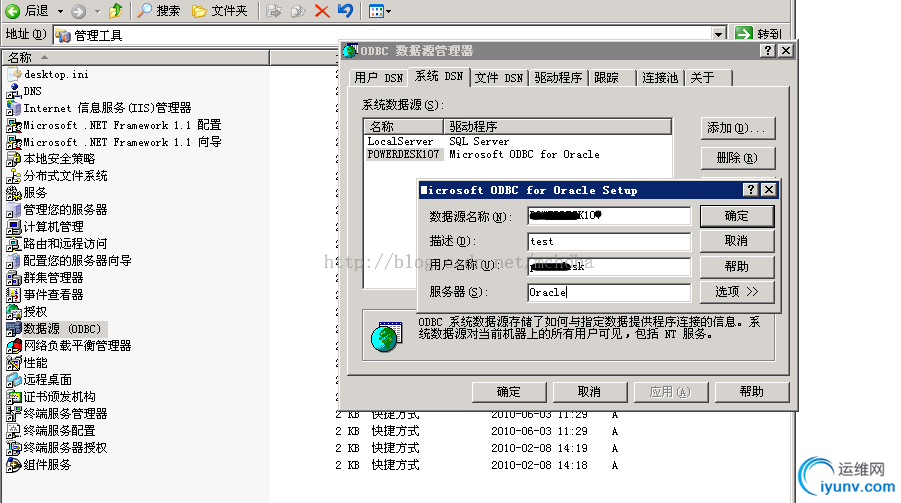Viewport: 901px width, 503px height.
Task: Switch to the 跟踪 tab
Action: click(613, 78)
